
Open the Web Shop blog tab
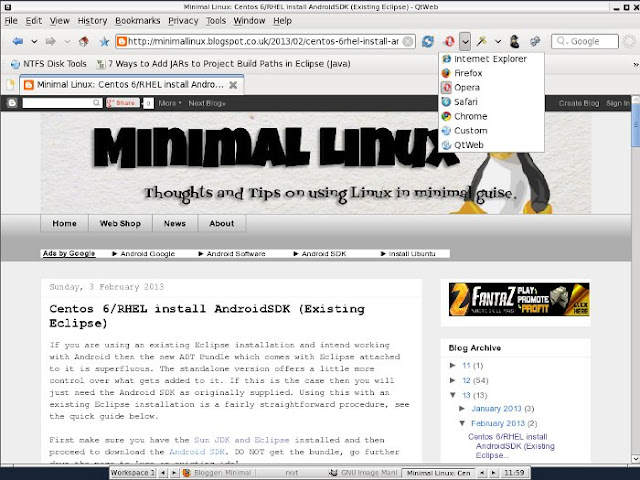(120, 223)
